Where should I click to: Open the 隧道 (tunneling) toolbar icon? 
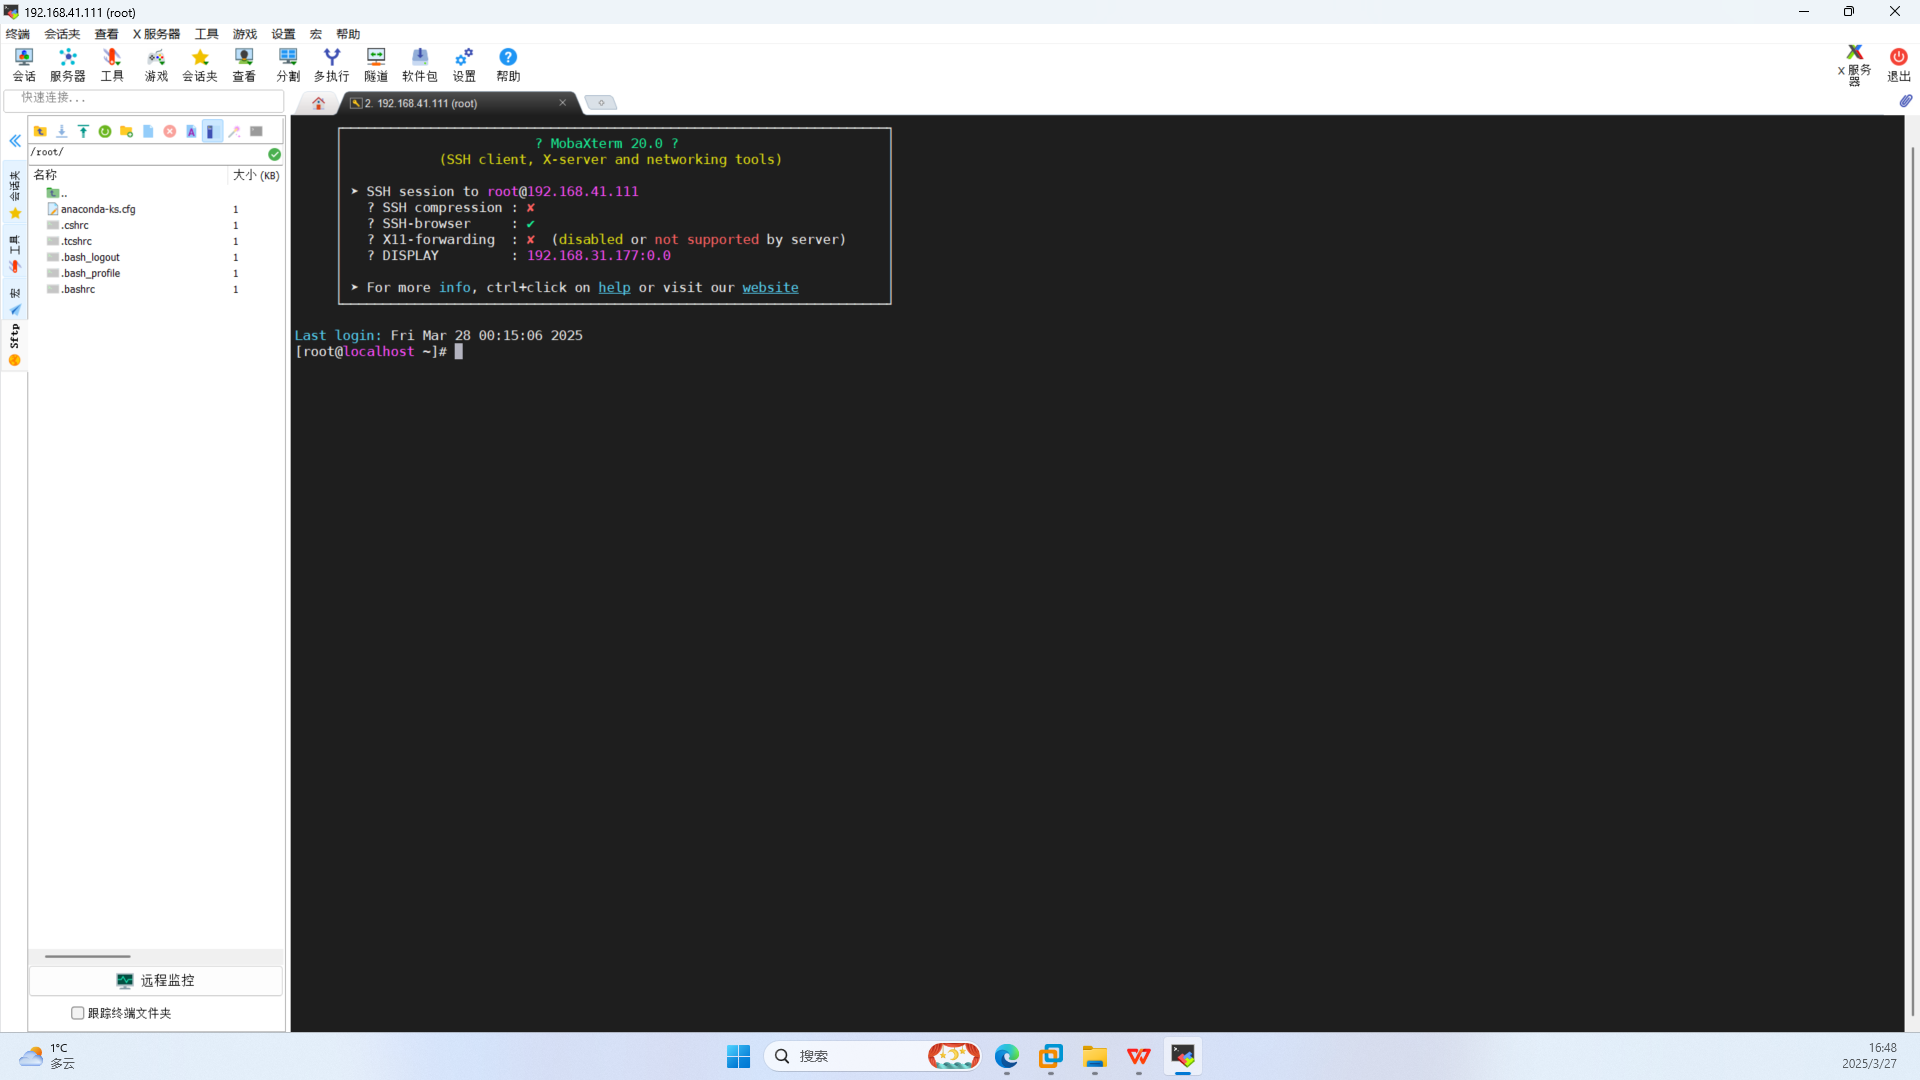pyautogui.click(x=376, y=64)
